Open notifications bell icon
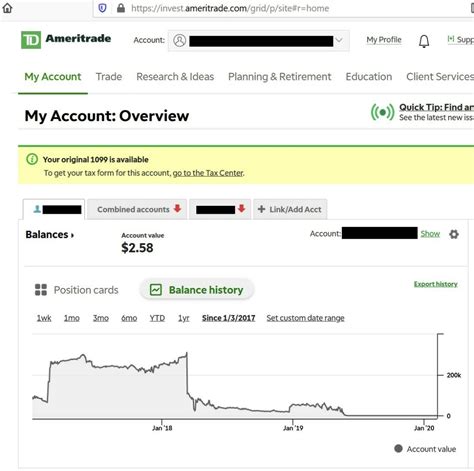The image size is (474, 471). tap(424, 41)
